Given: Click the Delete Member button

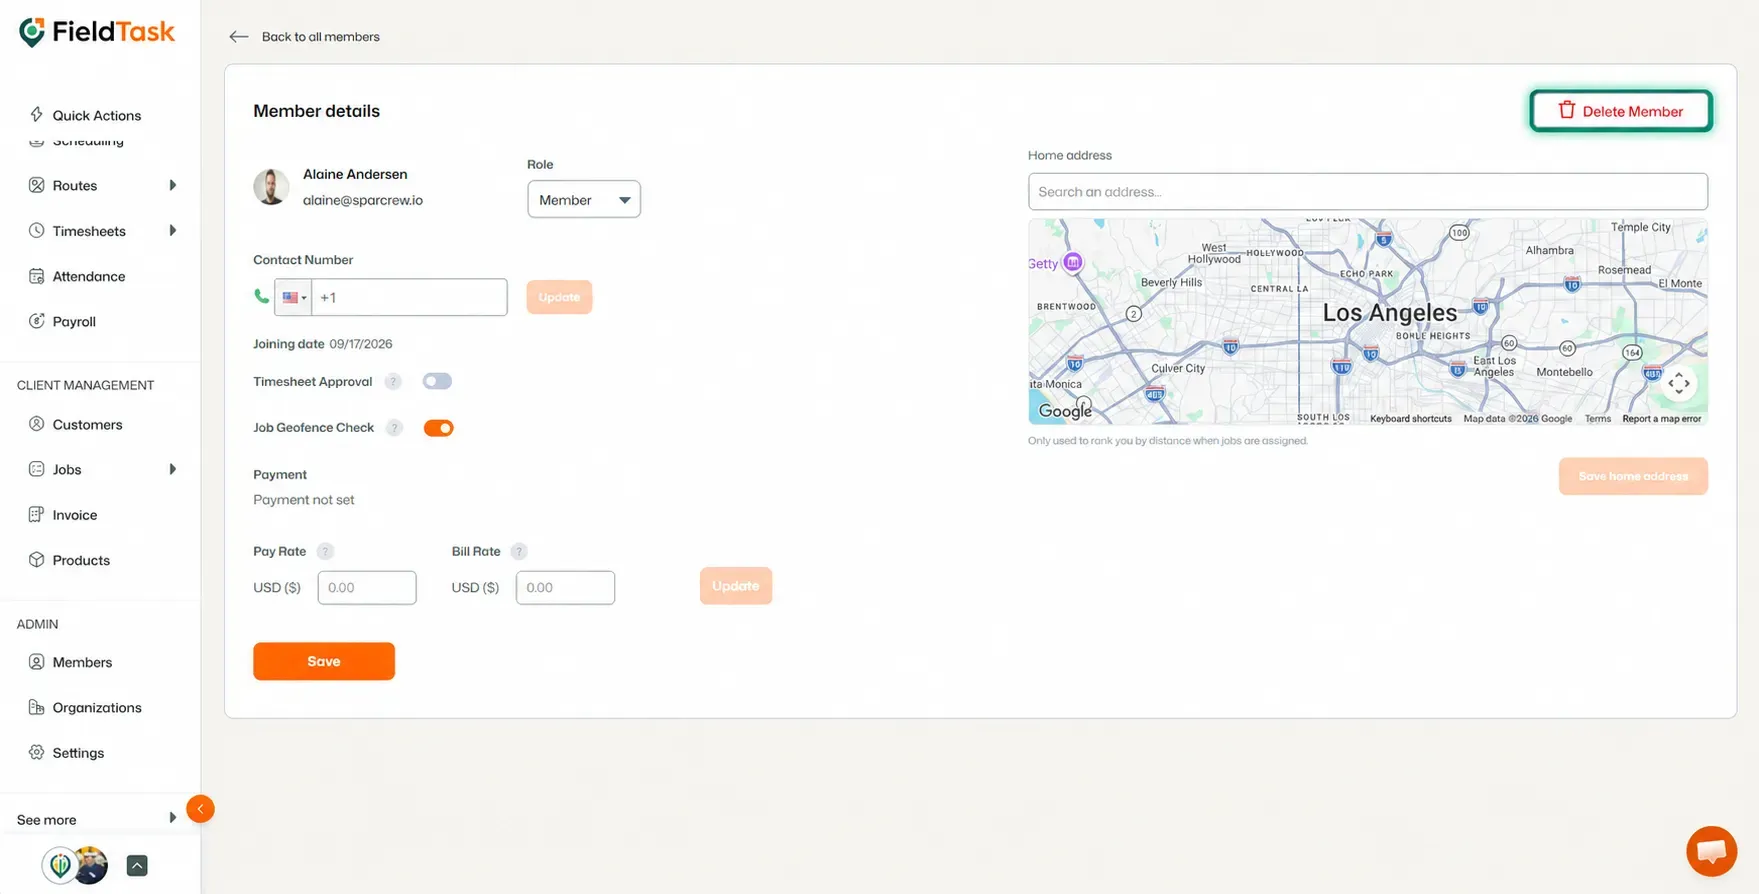Looking at the screenshot, I should tap(1621, 111).
